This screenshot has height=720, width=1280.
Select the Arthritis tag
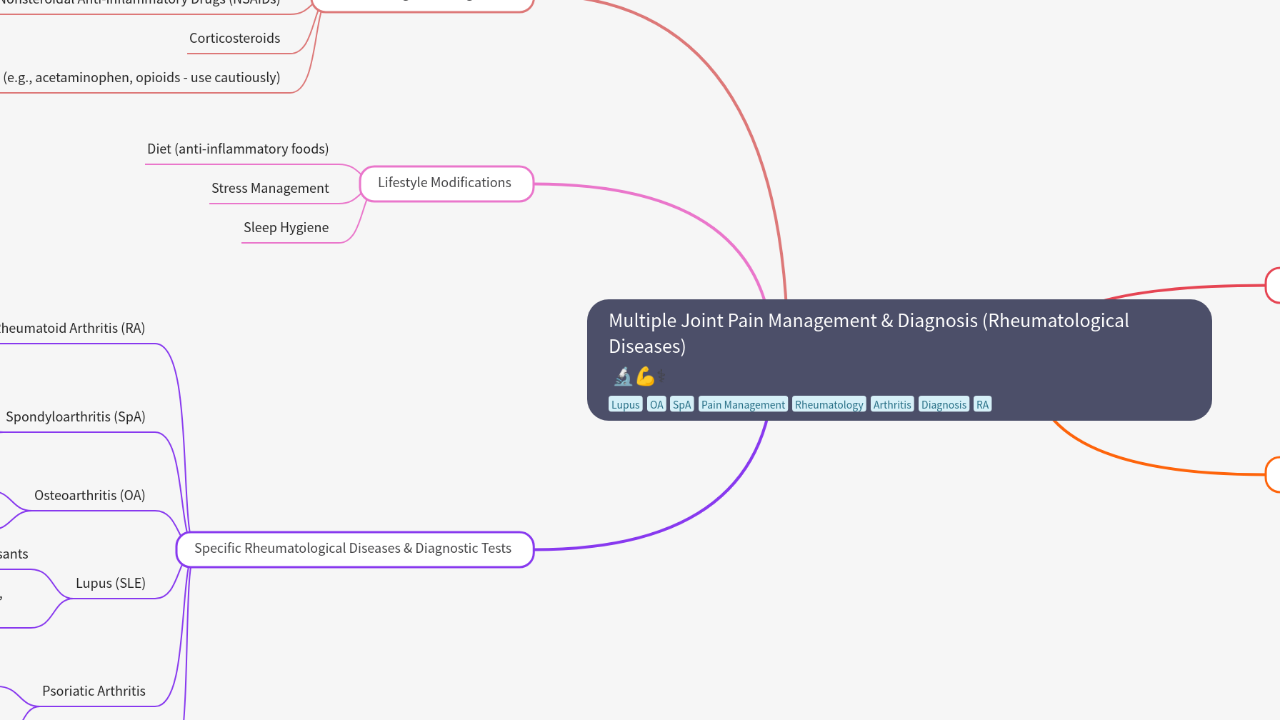(x=892, y=404)
